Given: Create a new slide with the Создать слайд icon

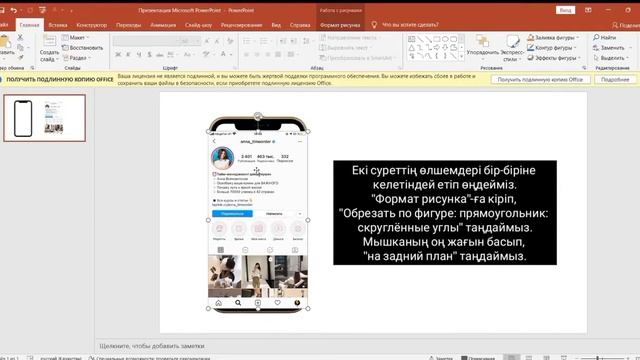Looking at the screenshot, I should pos(49,48).
